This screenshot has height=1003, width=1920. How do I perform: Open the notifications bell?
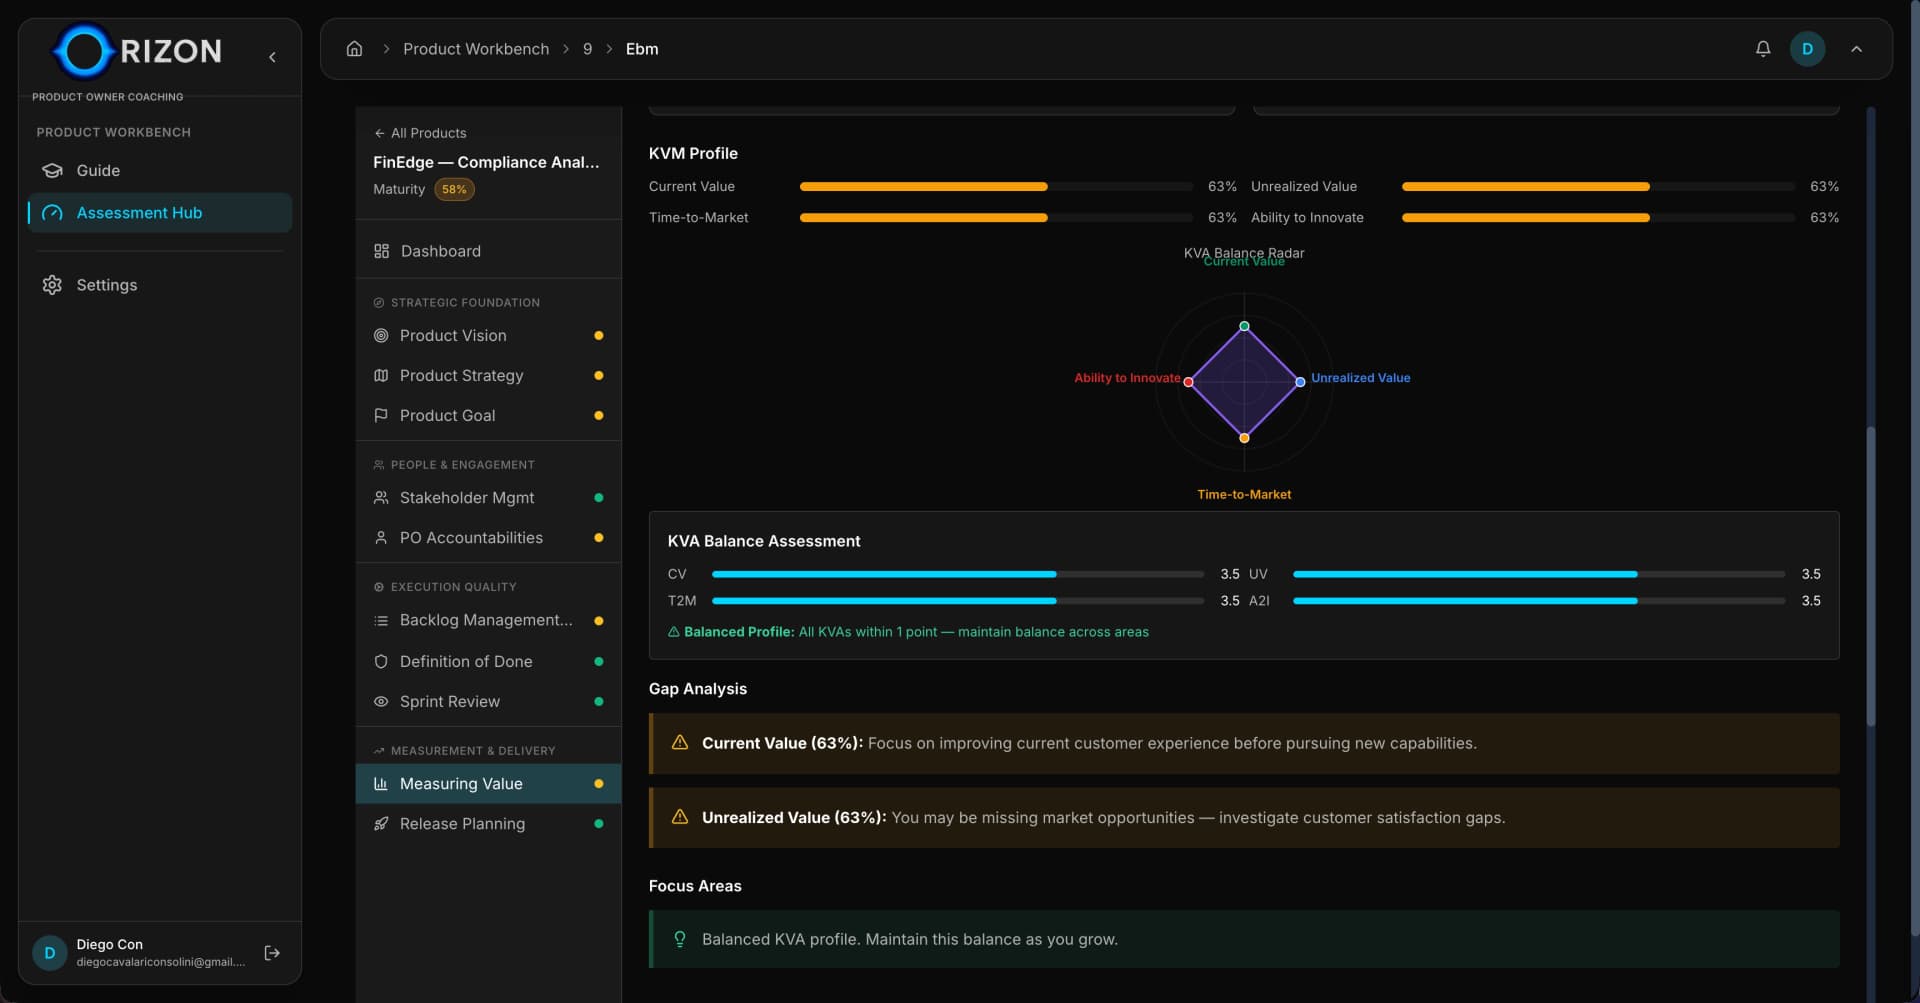click(x=1762, y=48)
